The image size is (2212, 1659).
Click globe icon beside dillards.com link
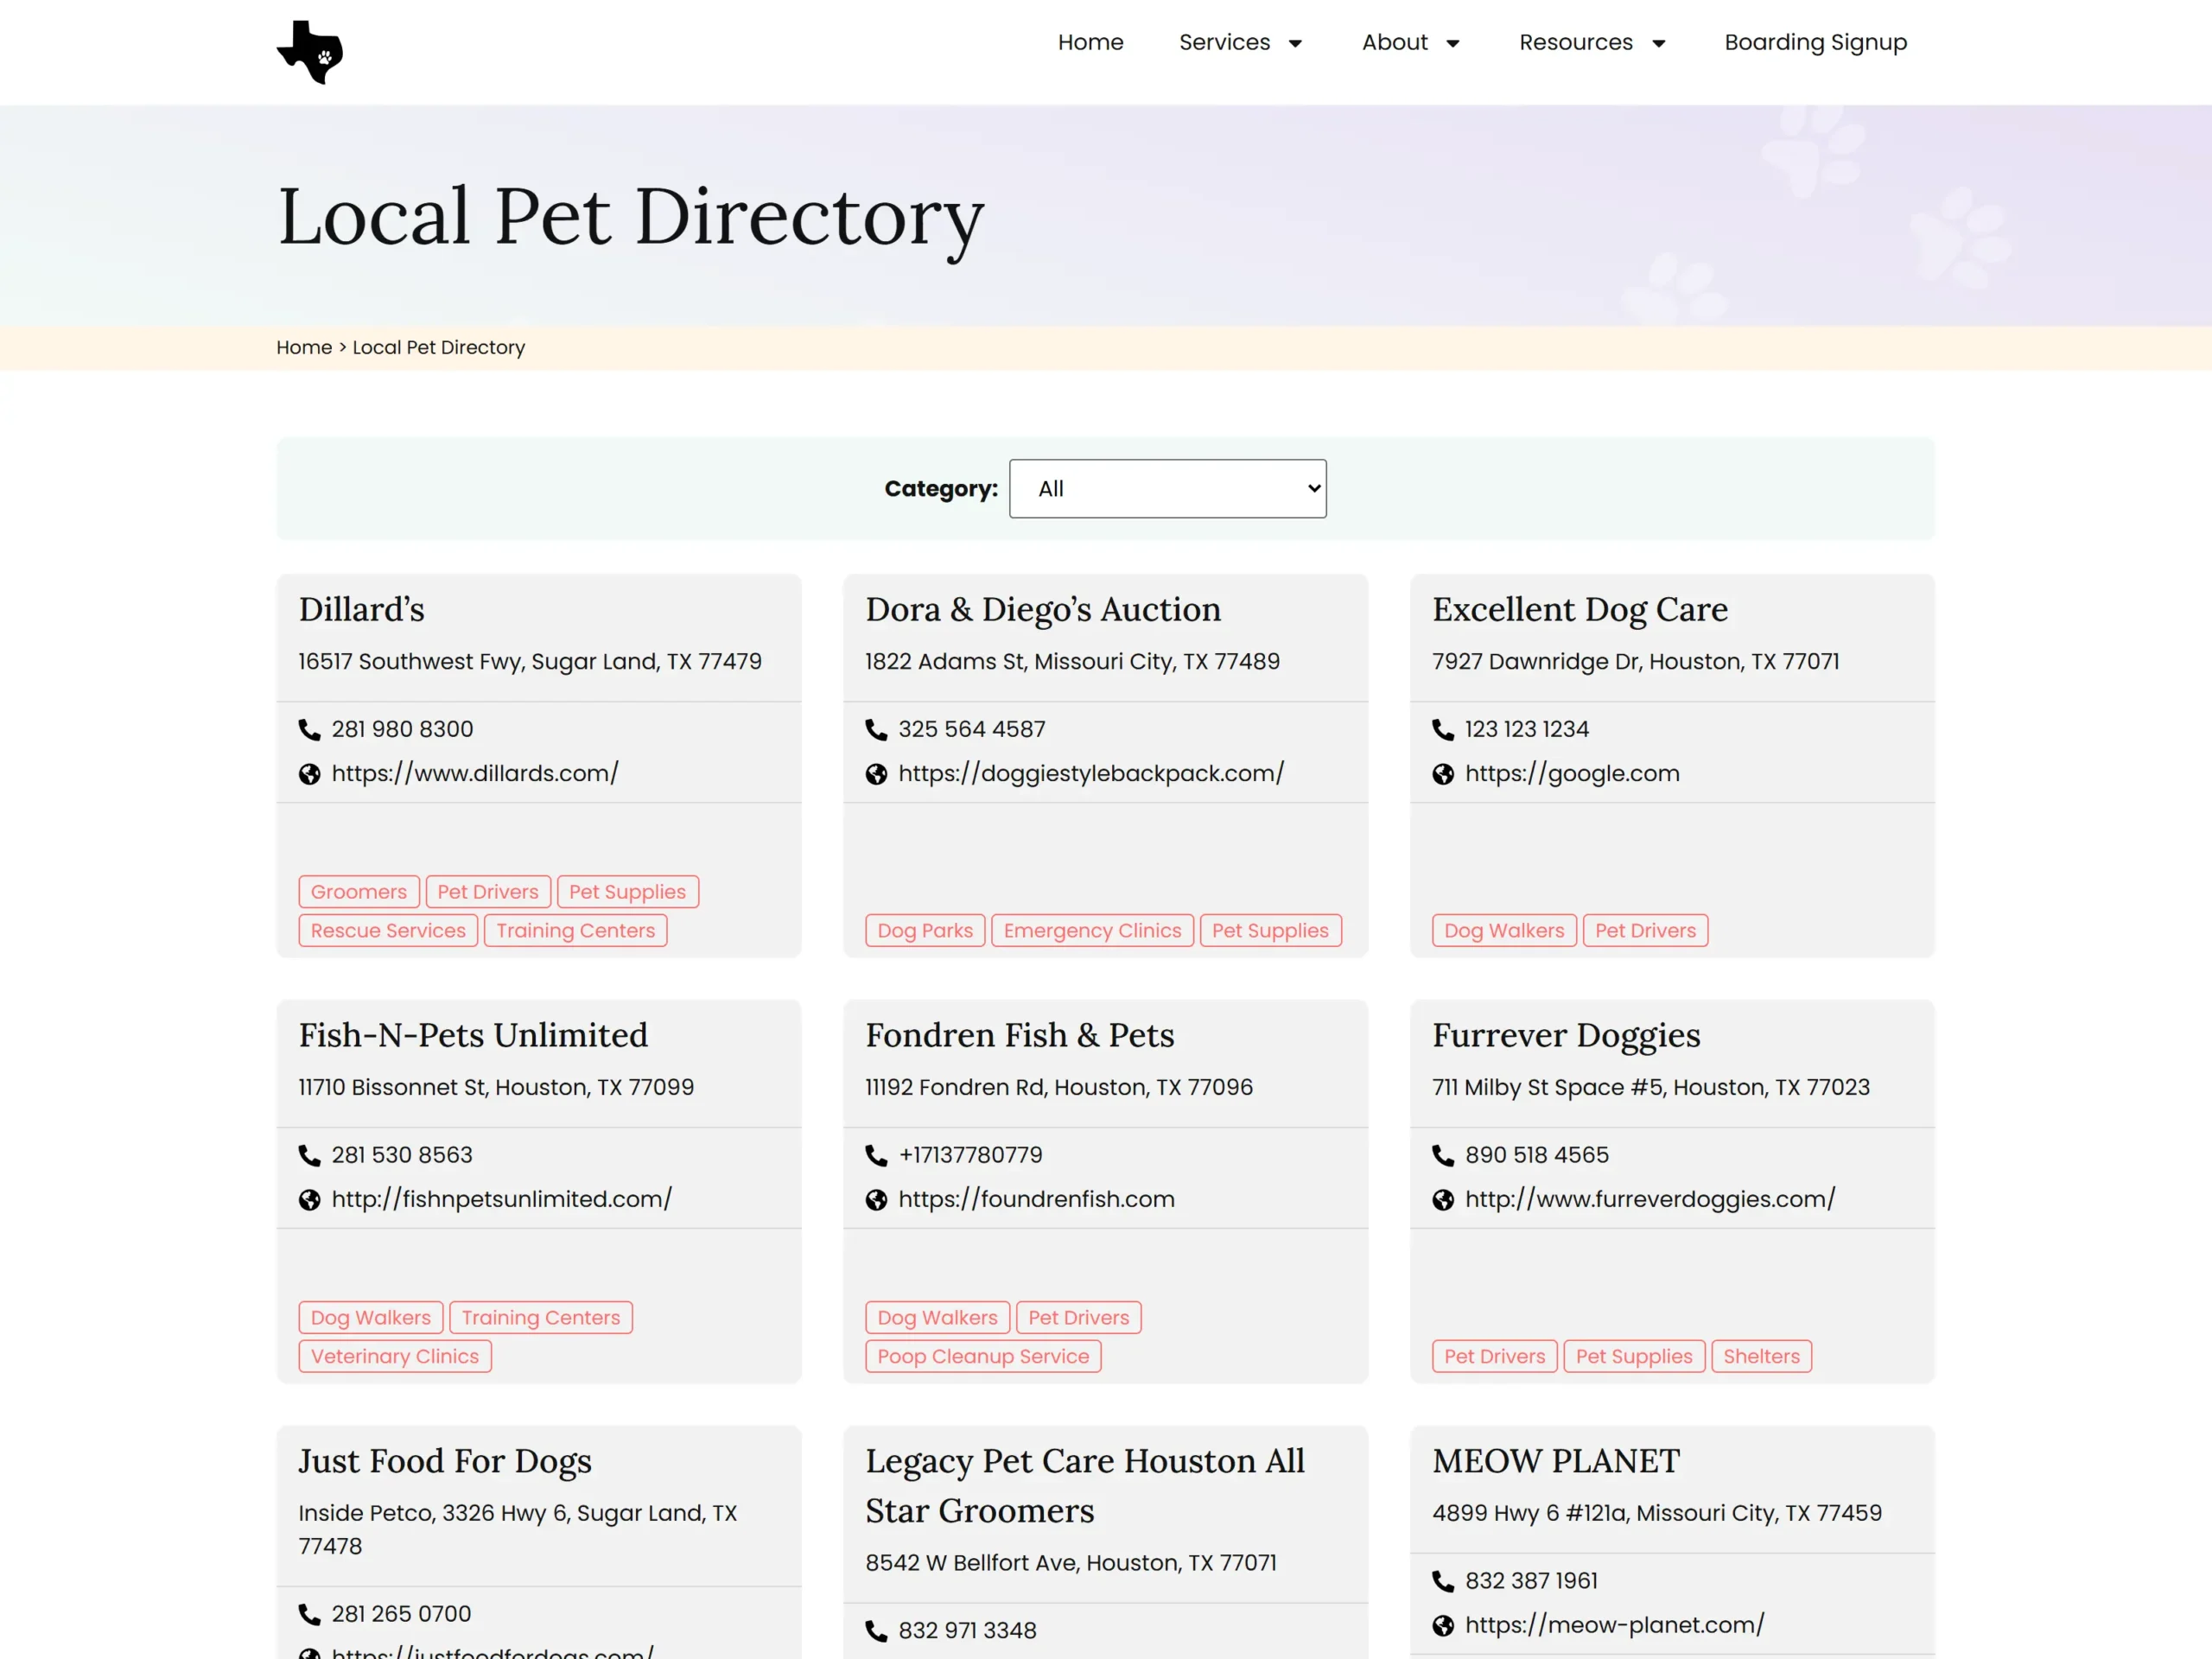tap(310, 774)
